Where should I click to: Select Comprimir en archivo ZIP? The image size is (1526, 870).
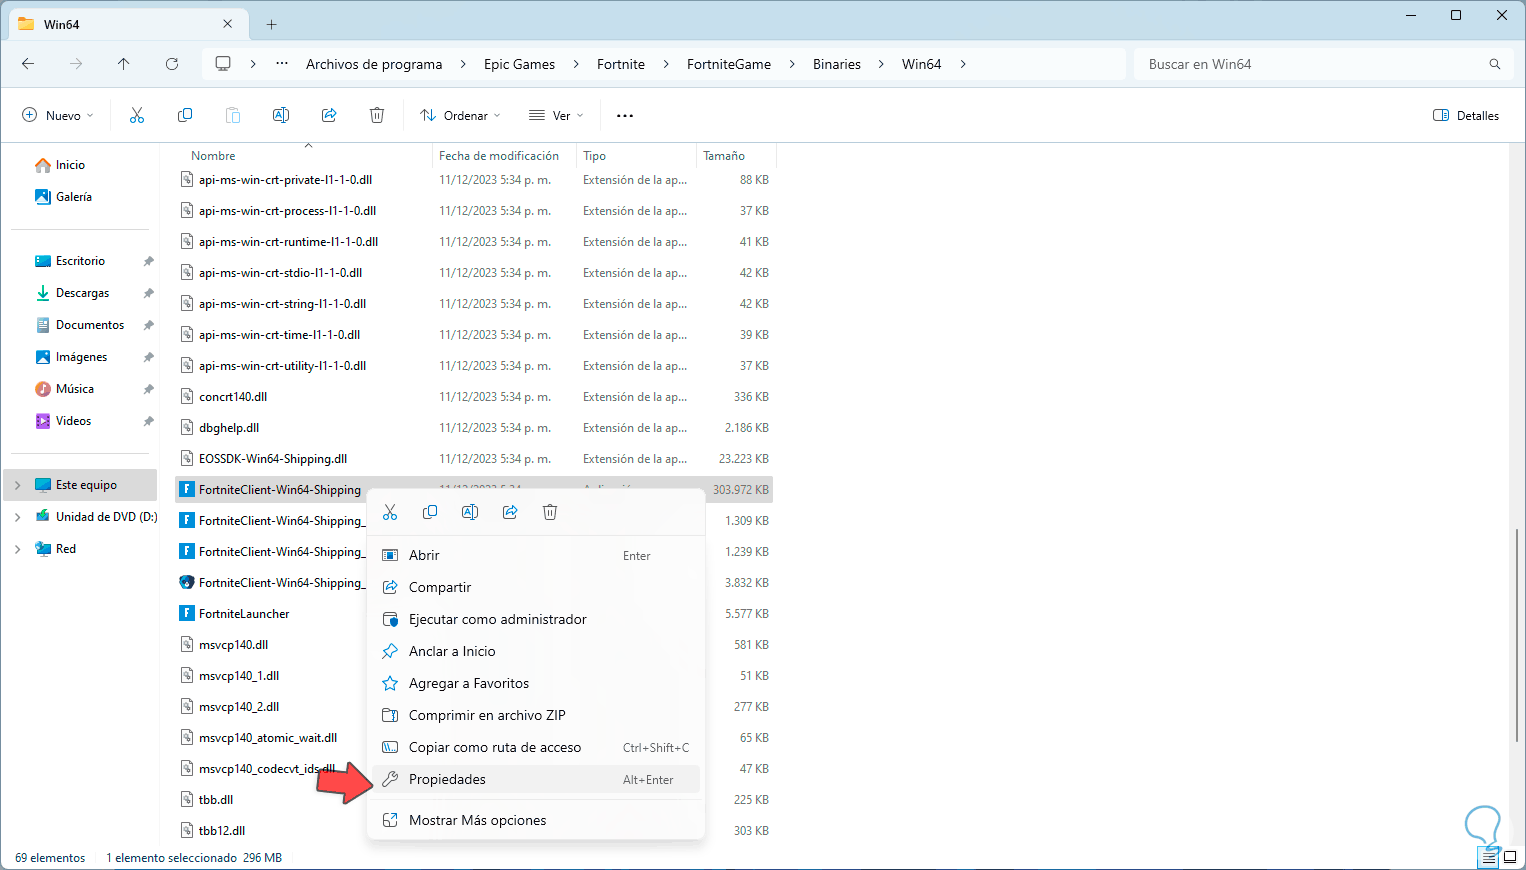(536, 715)
